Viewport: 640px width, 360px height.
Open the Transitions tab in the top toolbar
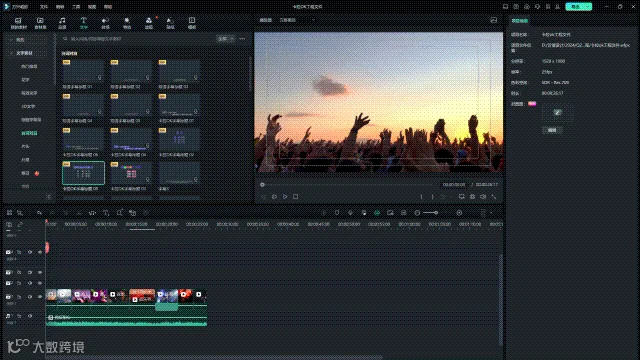105,23
